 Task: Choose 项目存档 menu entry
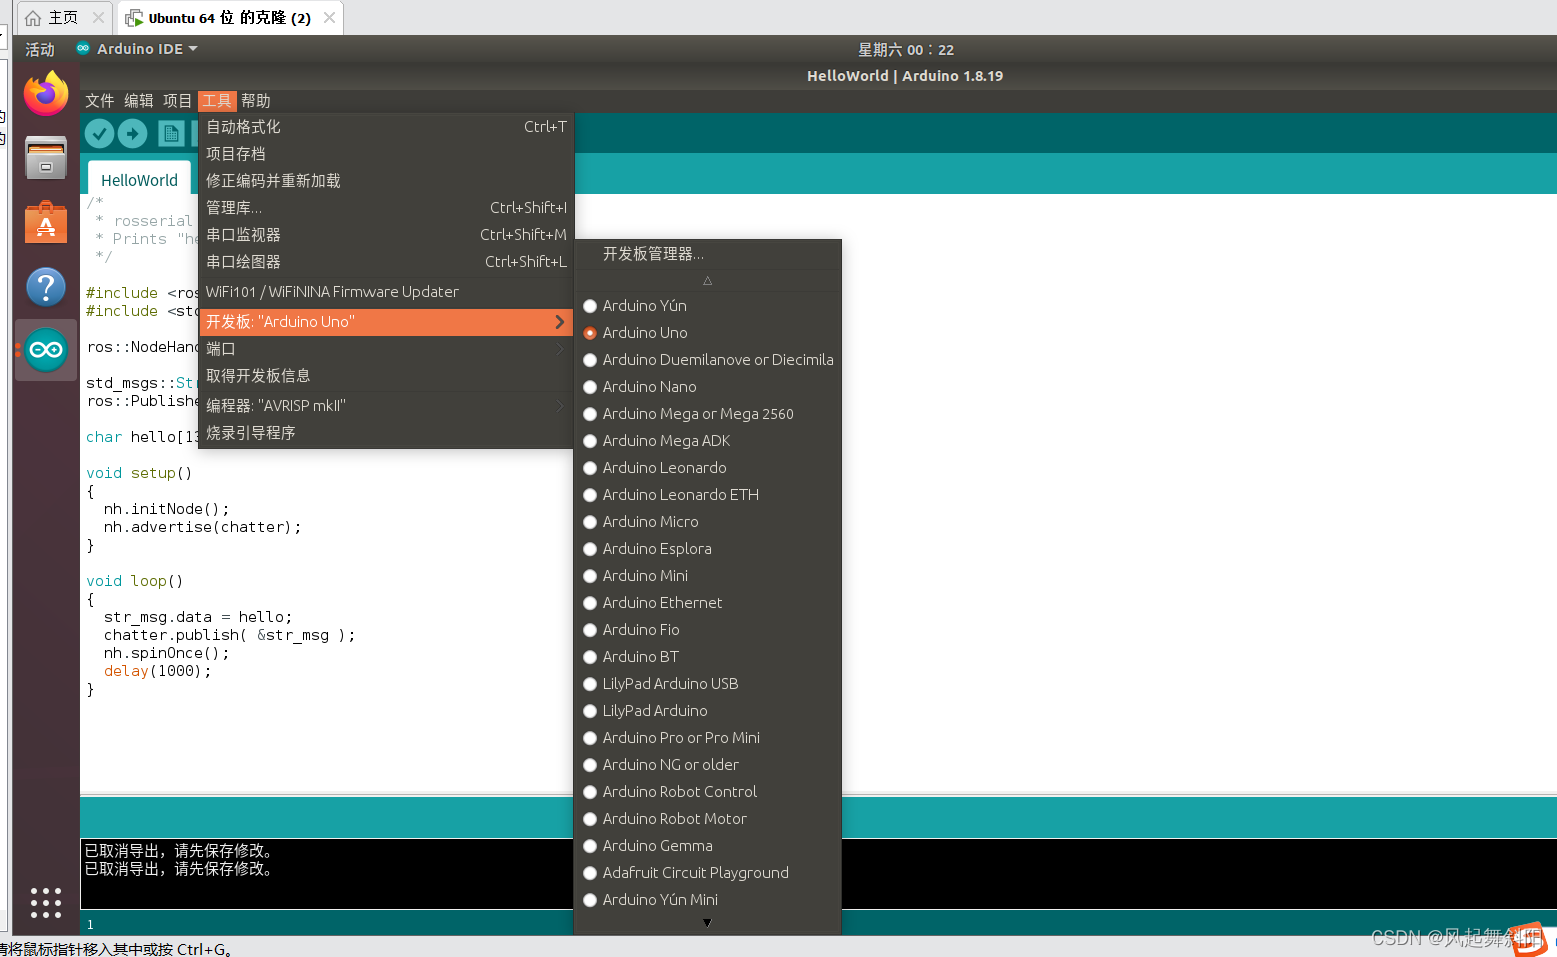pyautogui.click(x=386, y=154)
